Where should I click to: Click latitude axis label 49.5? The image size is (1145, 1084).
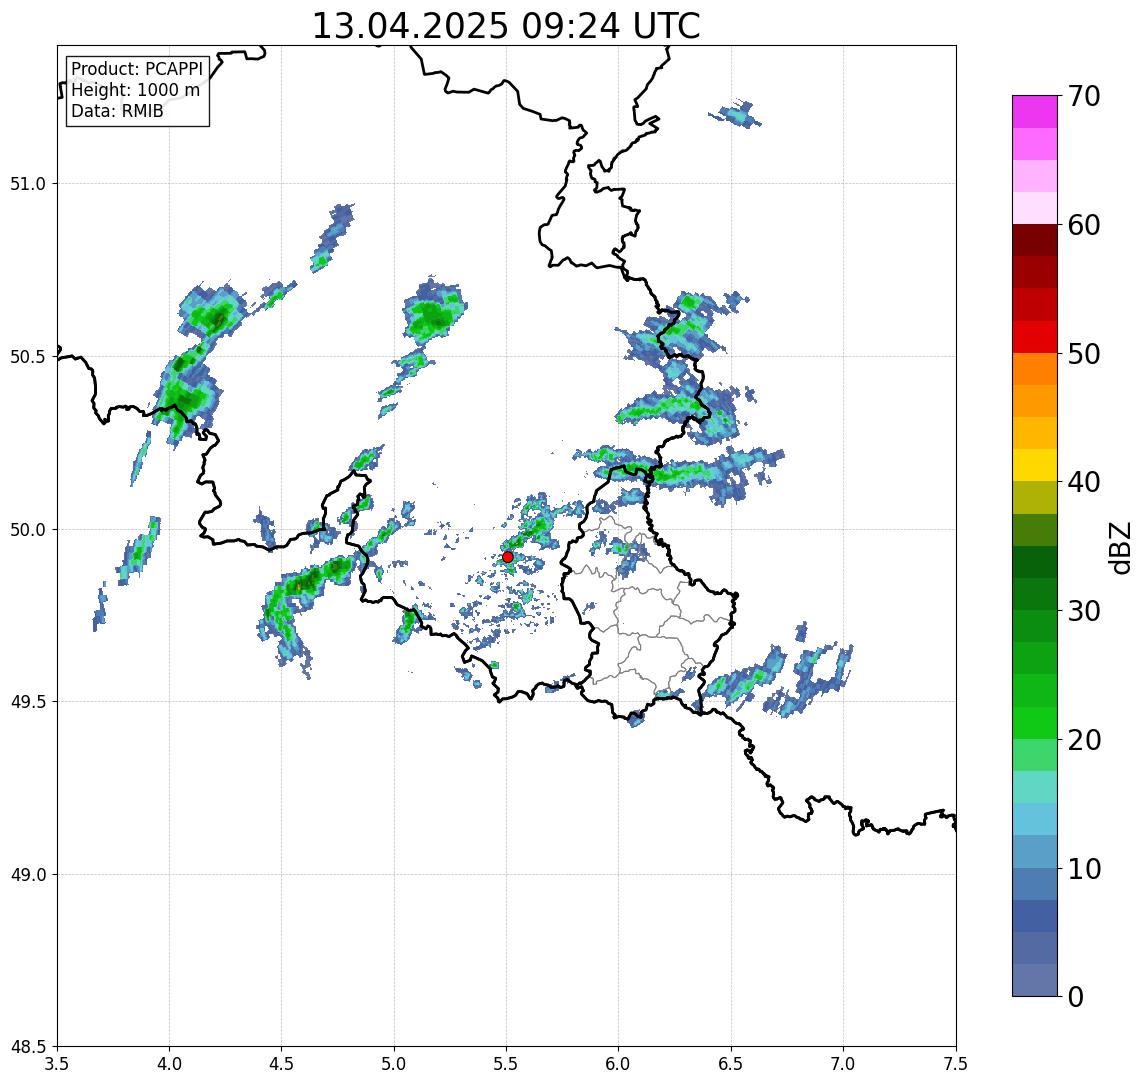click(x=28, y=702)
